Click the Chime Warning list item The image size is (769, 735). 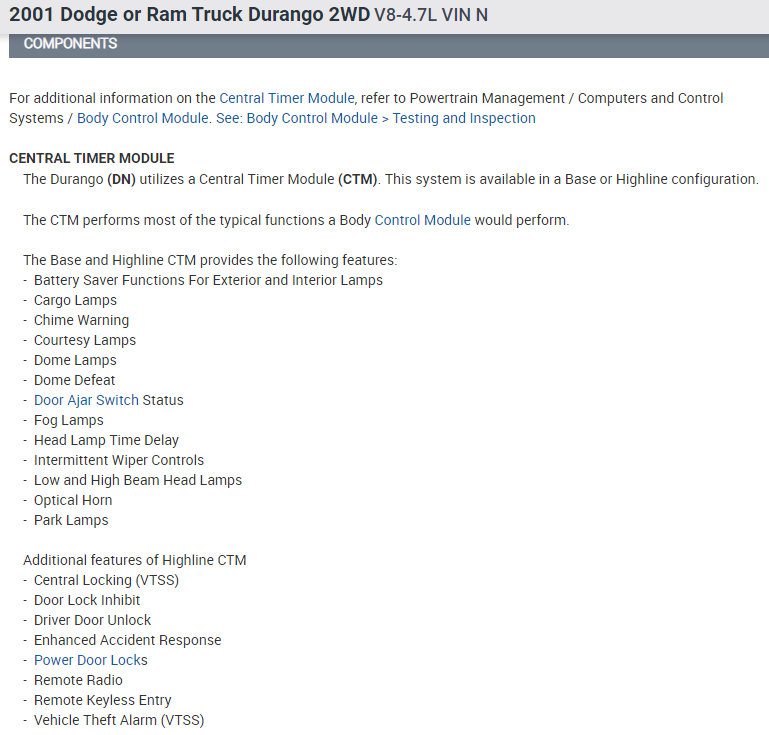coord(81,320)
